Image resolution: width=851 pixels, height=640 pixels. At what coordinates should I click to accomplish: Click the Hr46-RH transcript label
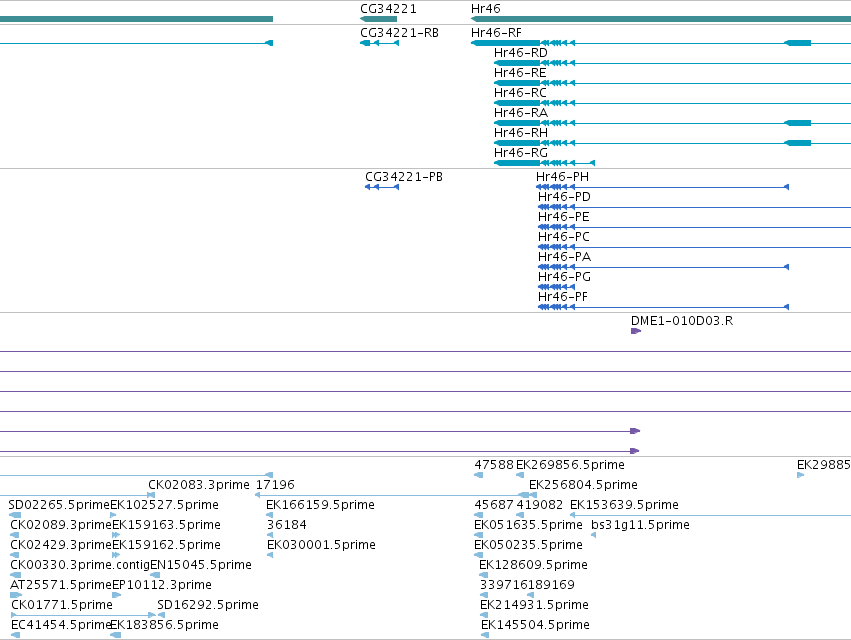[520, 133]
